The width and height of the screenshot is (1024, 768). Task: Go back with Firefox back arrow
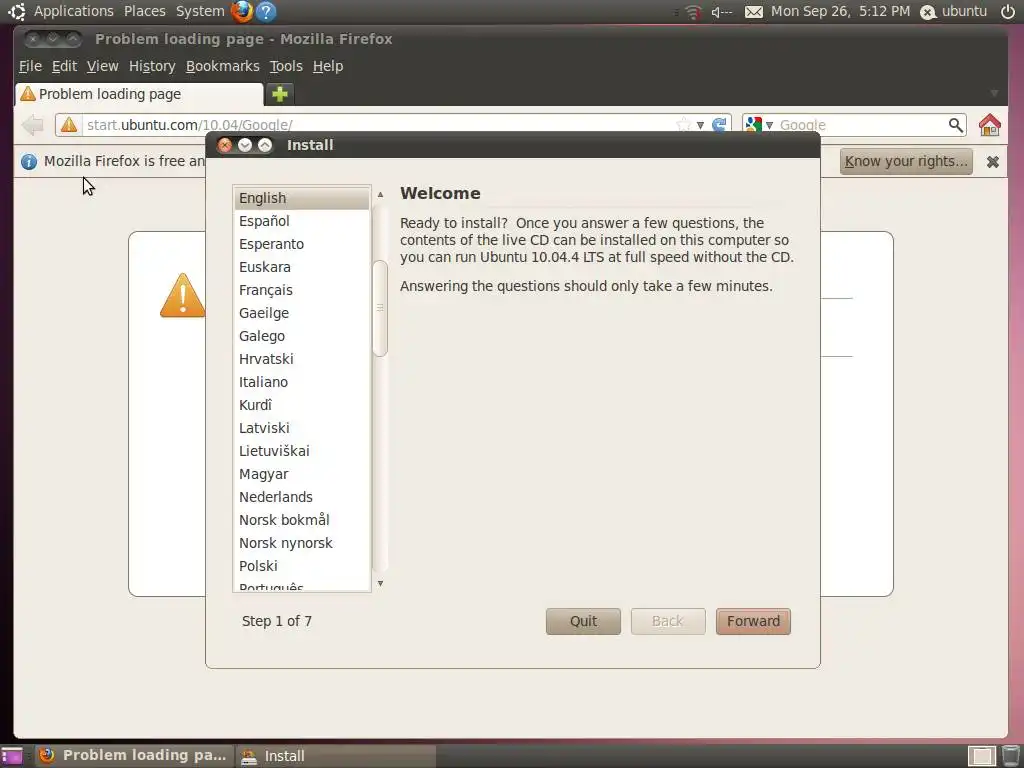point(32,125)
